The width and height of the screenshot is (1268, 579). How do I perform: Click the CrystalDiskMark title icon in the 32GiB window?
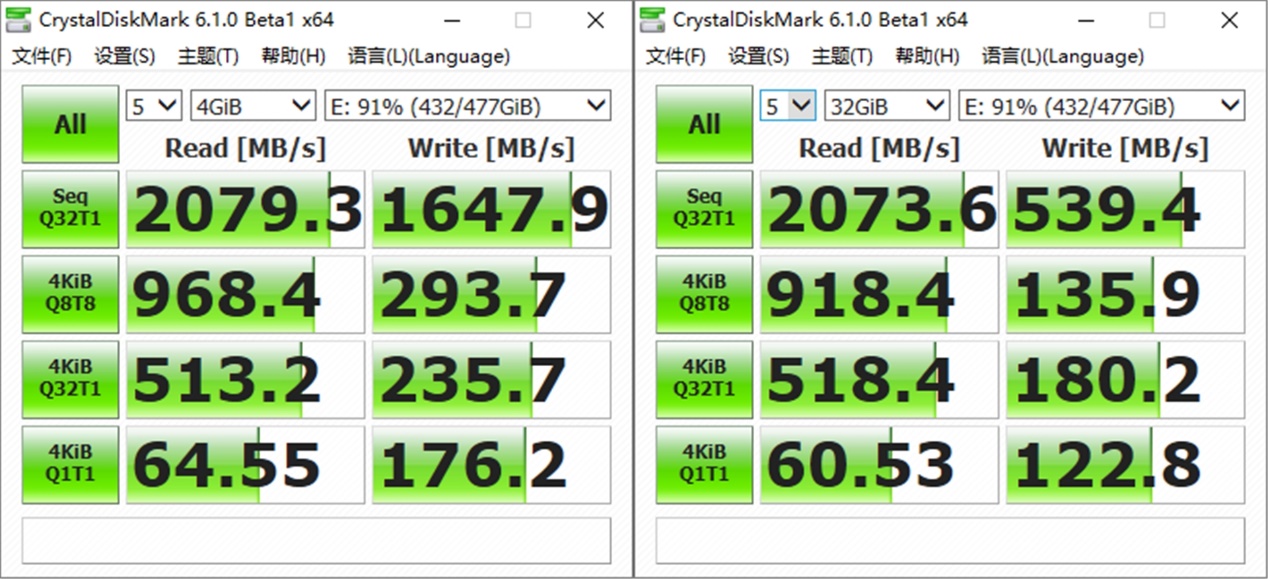(x=653, y=19)
